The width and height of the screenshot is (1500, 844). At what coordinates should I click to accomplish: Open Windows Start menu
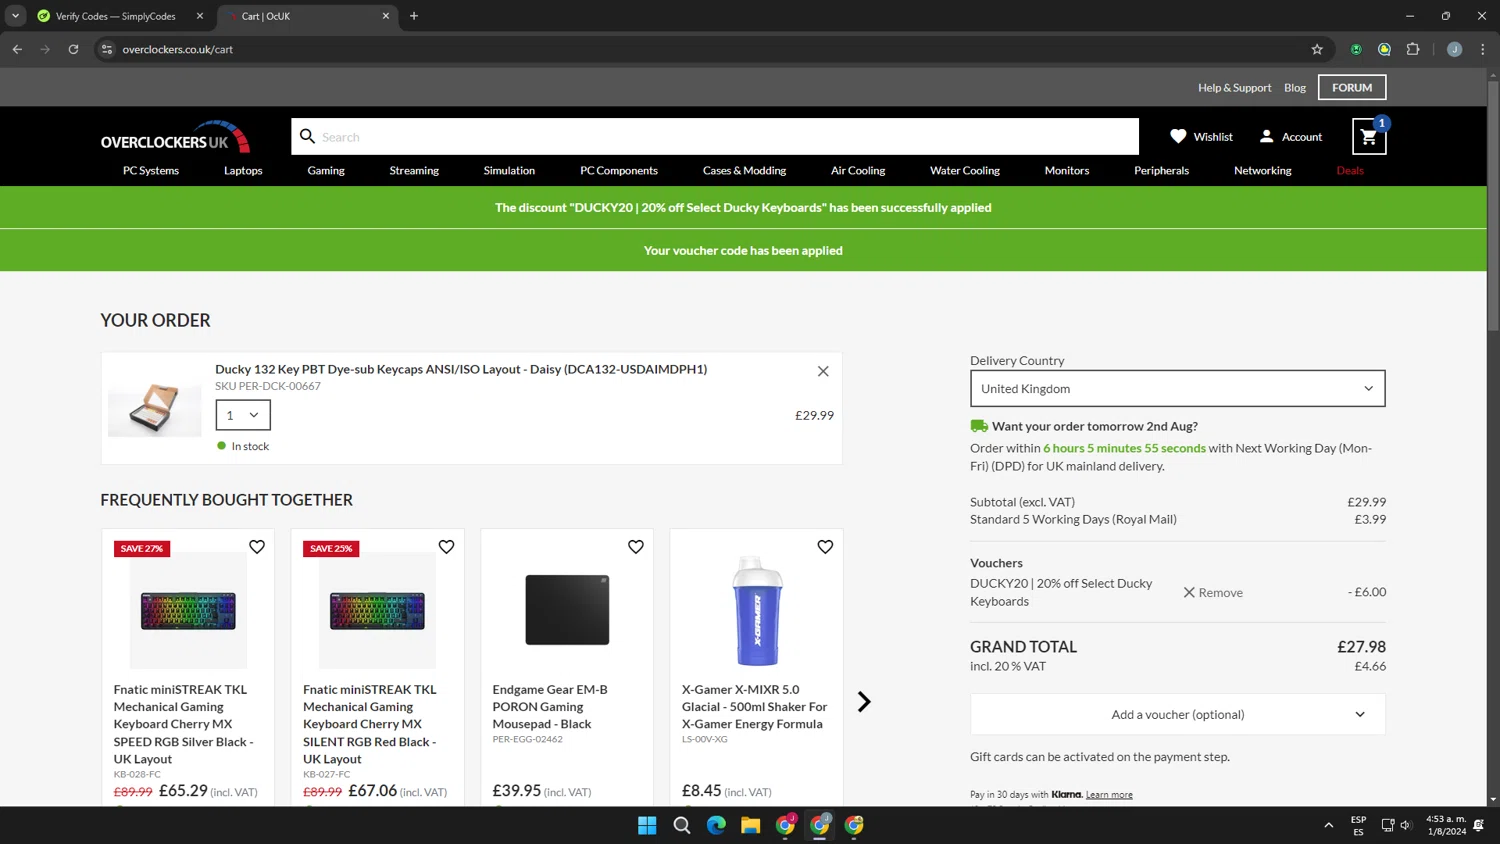click(x=647, y=825)
